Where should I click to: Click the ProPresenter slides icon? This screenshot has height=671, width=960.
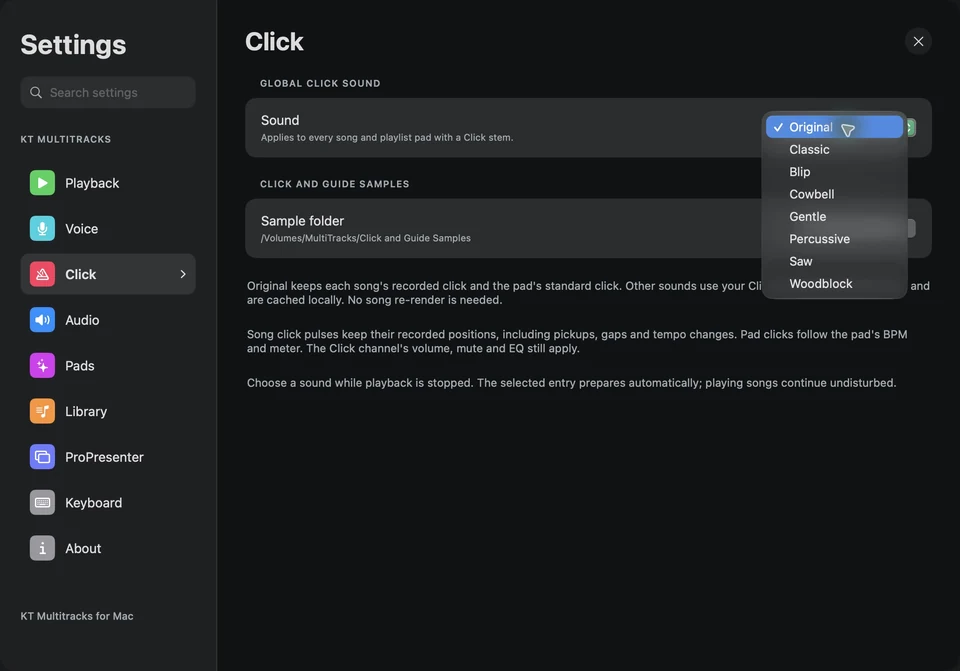[42, 457]
